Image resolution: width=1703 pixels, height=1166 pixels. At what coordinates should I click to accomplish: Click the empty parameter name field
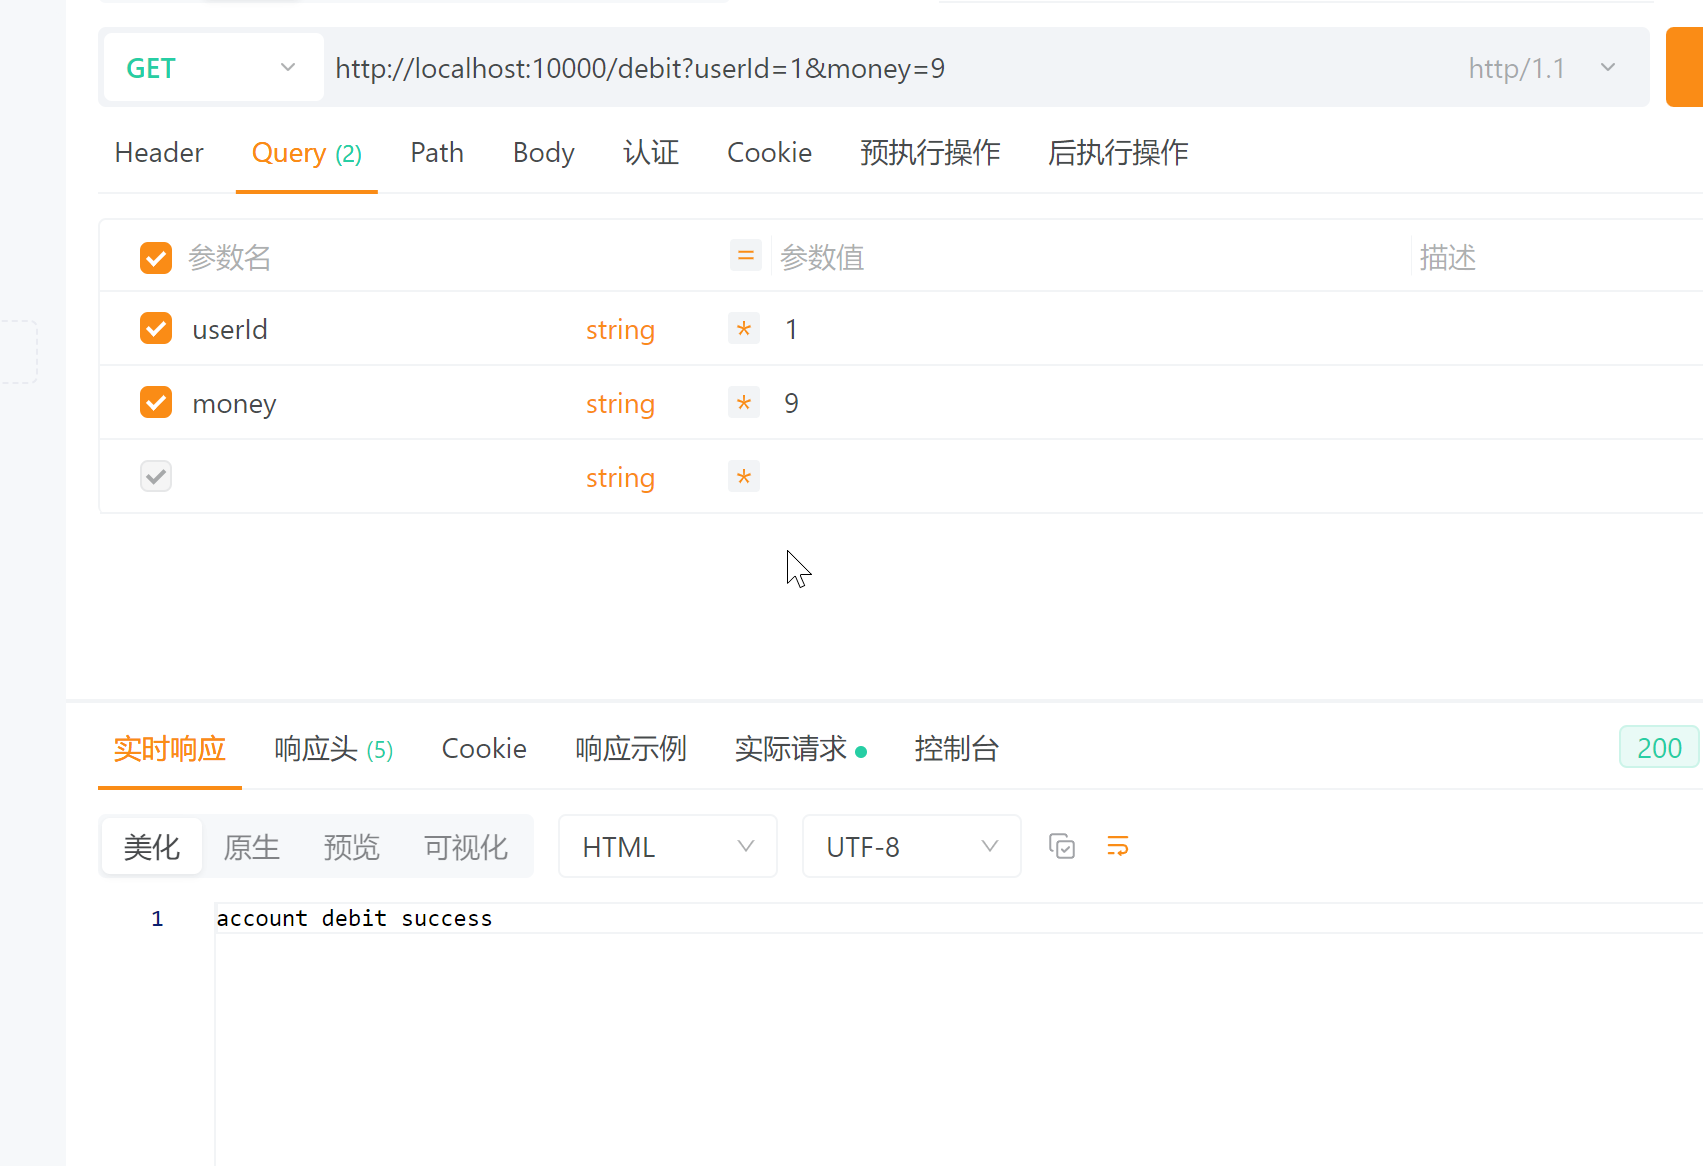[380, 477]
